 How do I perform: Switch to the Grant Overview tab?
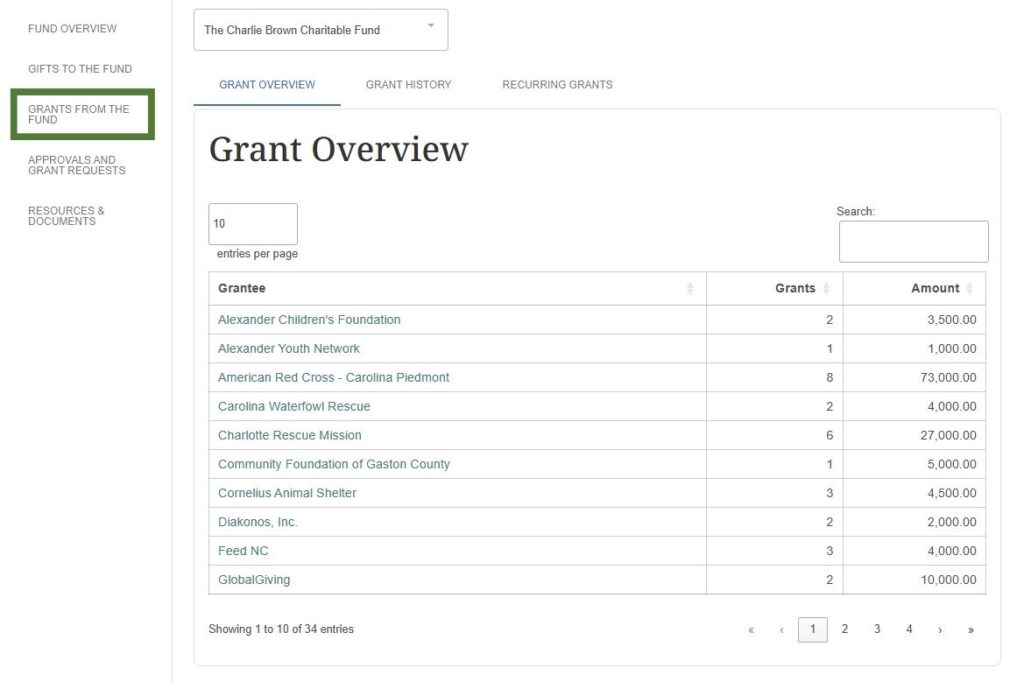coord(267,85)
